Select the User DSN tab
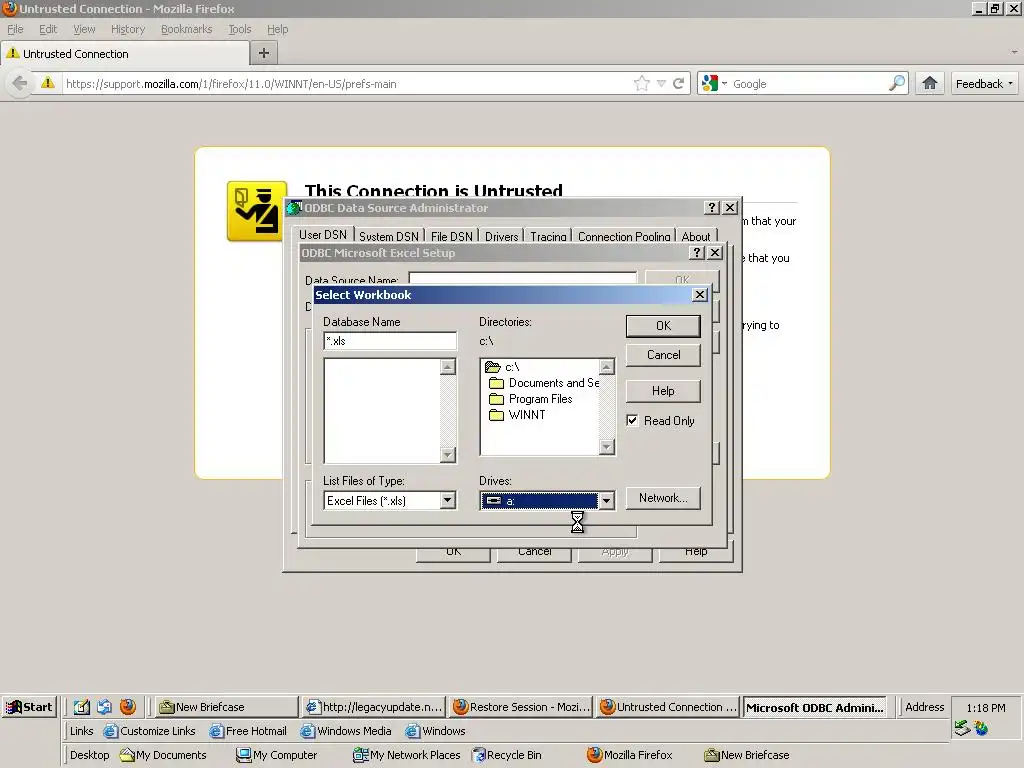The height and width of the screenshot is (768, 1024). click(323, 234)
